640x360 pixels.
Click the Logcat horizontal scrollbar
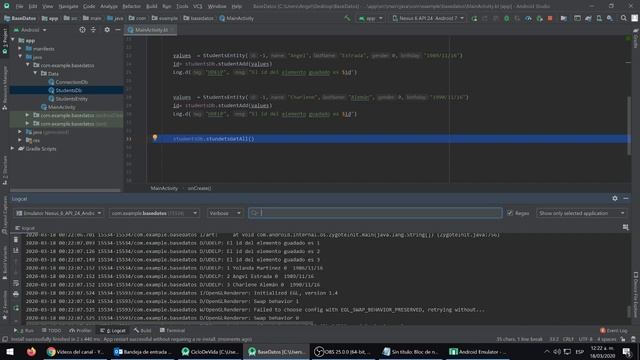(x=169, y=323)
